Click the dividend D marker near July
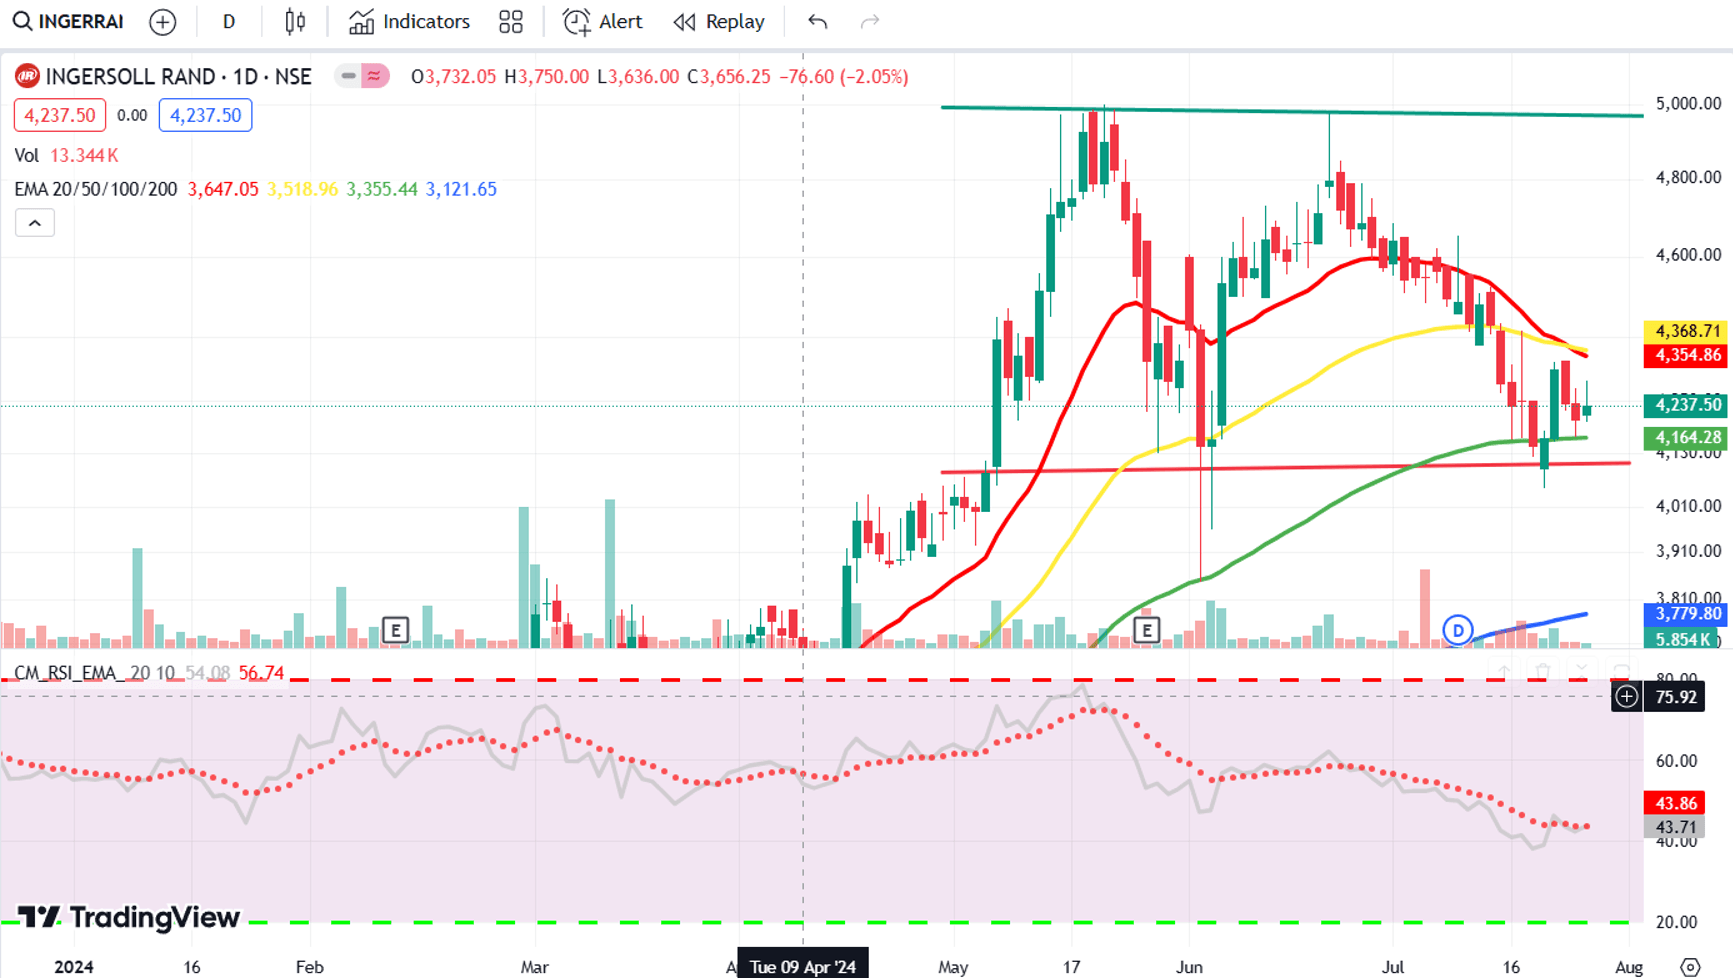This screenshot has height=978, width=1733. [x=1458, y=630]
